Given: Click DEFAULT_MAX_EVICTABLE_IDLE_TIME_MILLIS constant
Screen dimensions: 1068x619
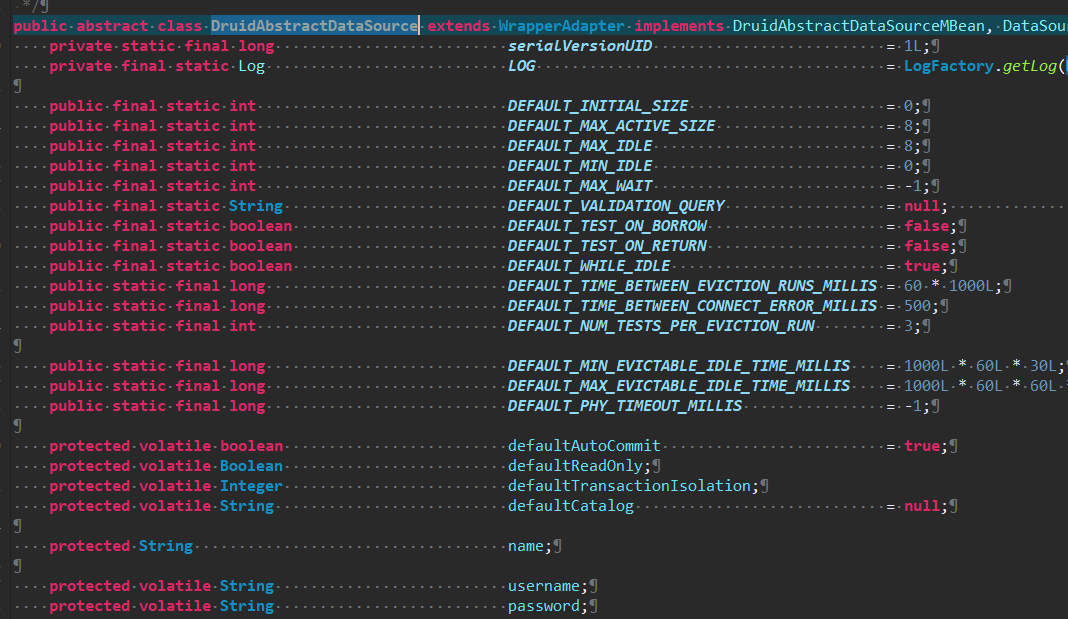Looking at the screenshot, I should click(x=679, y=385).
